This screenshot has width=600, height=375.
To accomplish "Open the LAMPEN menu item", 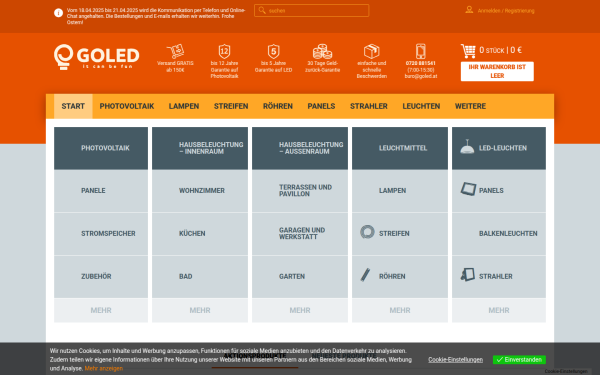I will tap(184, 106).
